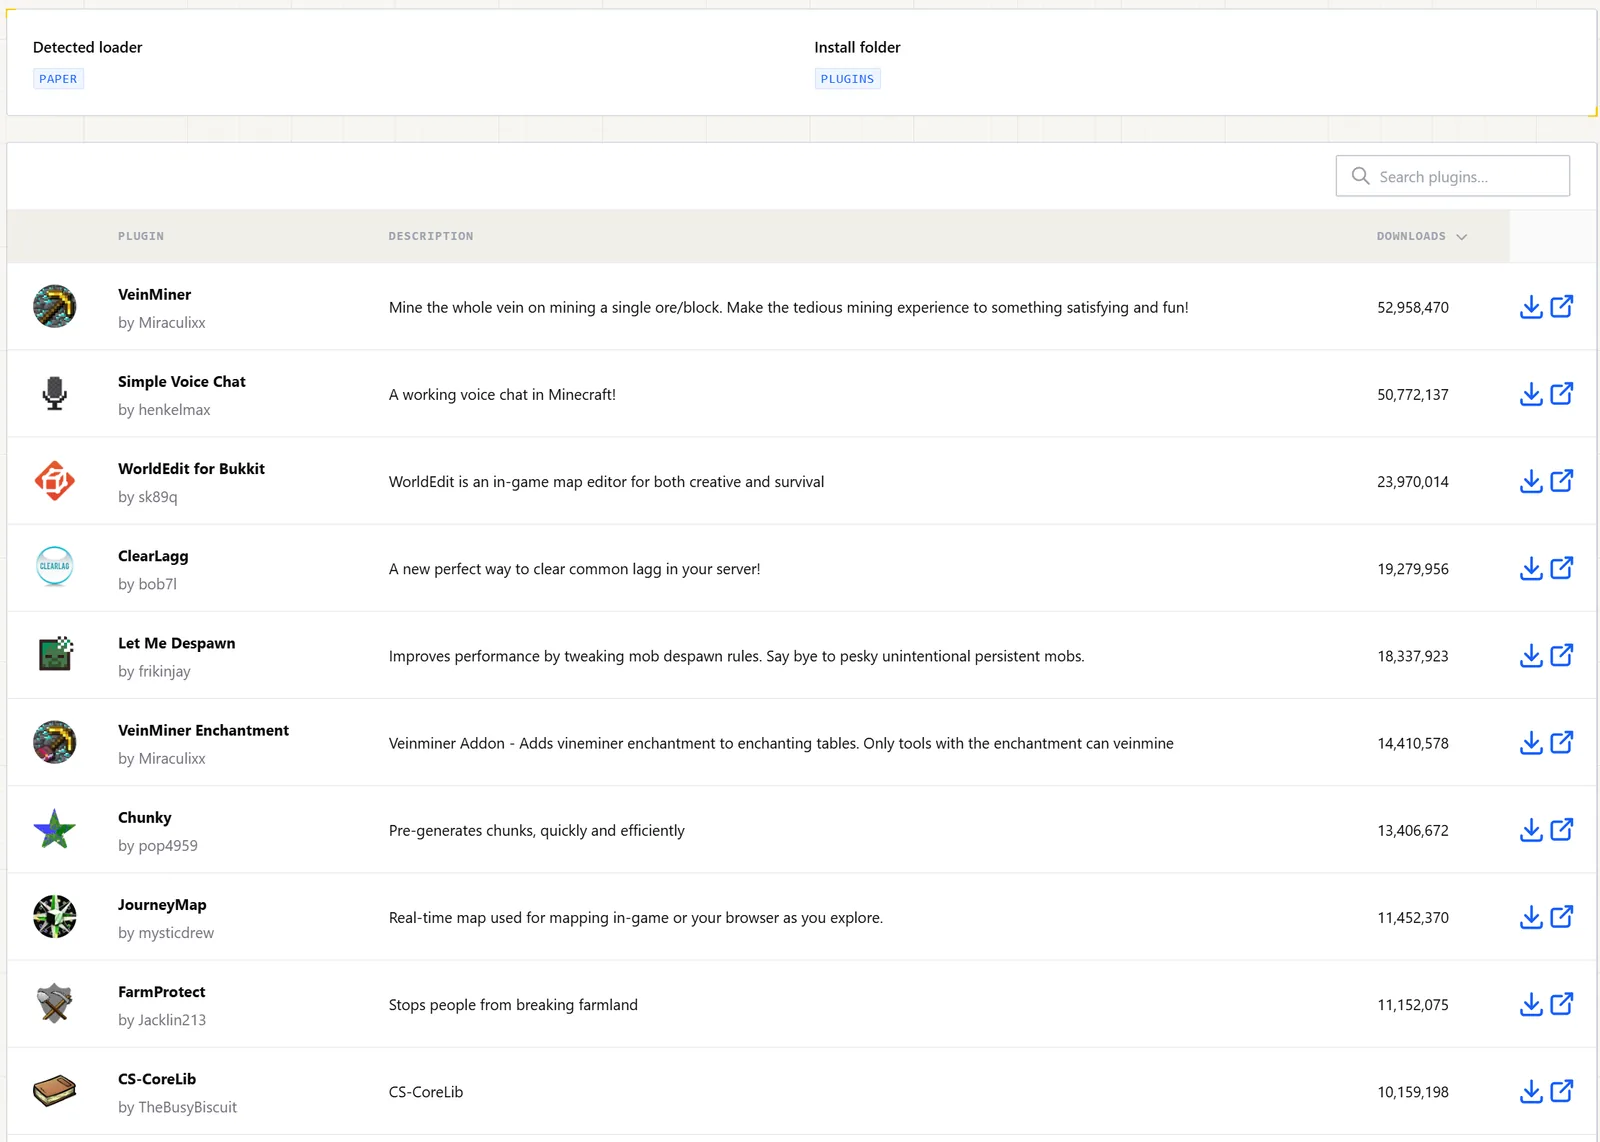The width and height of the screenshot is (1600, 1142).
Task: Click VeinMiner Enchantment pickaxe thumbnail
Action: point(55,742)
